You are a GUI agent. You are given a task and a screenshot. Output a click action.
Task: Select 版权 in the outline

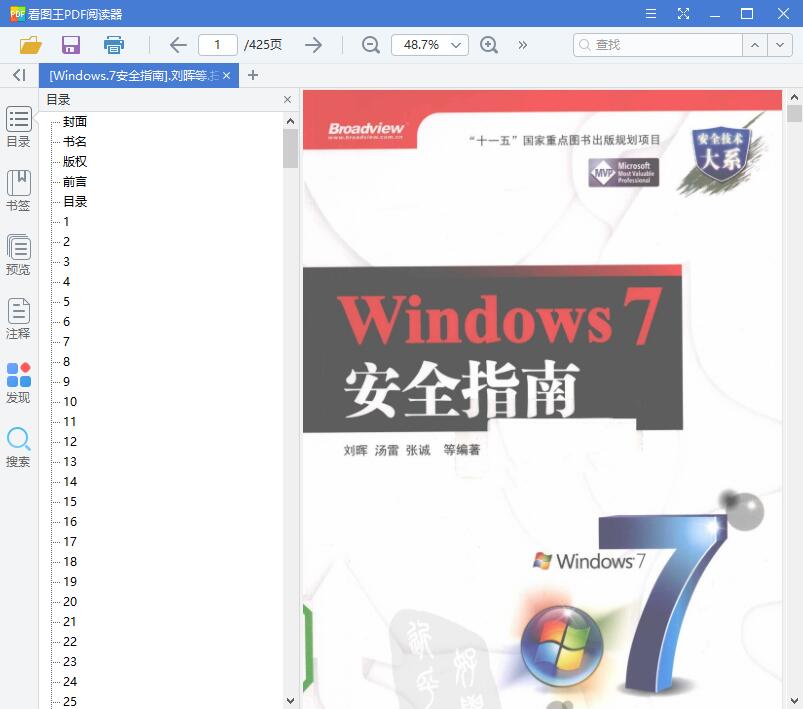[75, 161]
